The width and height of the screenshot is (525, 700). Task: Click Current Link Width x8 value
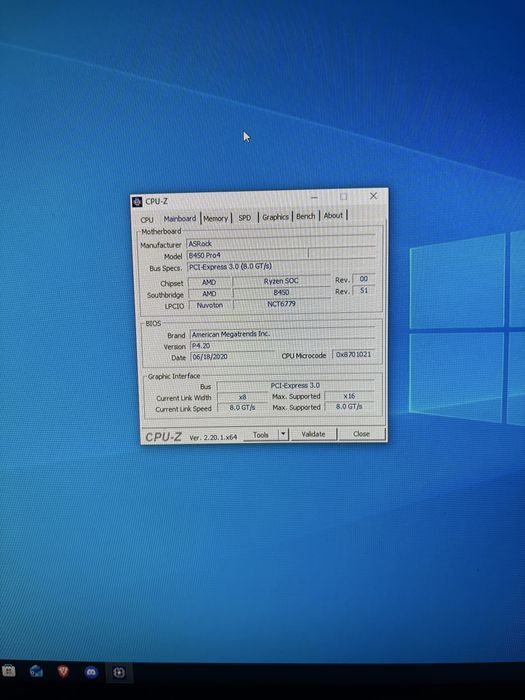coord(242,397)
